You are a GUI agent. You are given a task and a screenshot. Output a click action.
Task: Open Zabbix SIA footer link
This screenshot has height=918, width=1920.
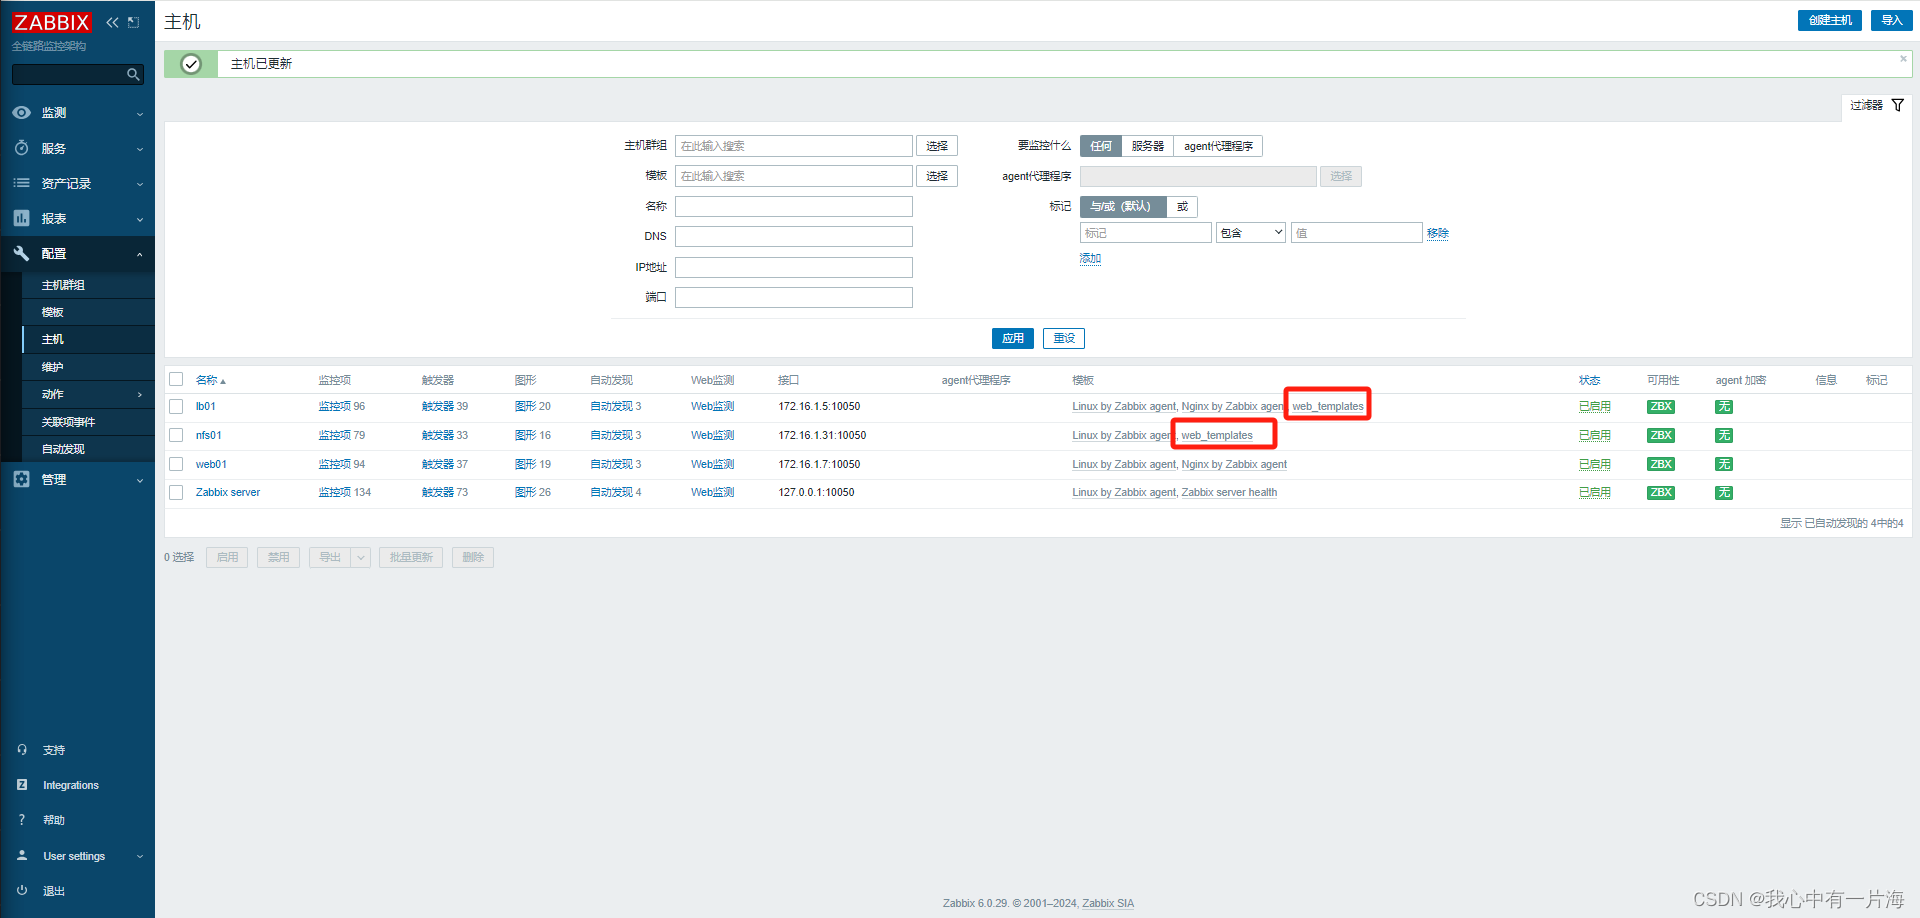[1108, 903]
